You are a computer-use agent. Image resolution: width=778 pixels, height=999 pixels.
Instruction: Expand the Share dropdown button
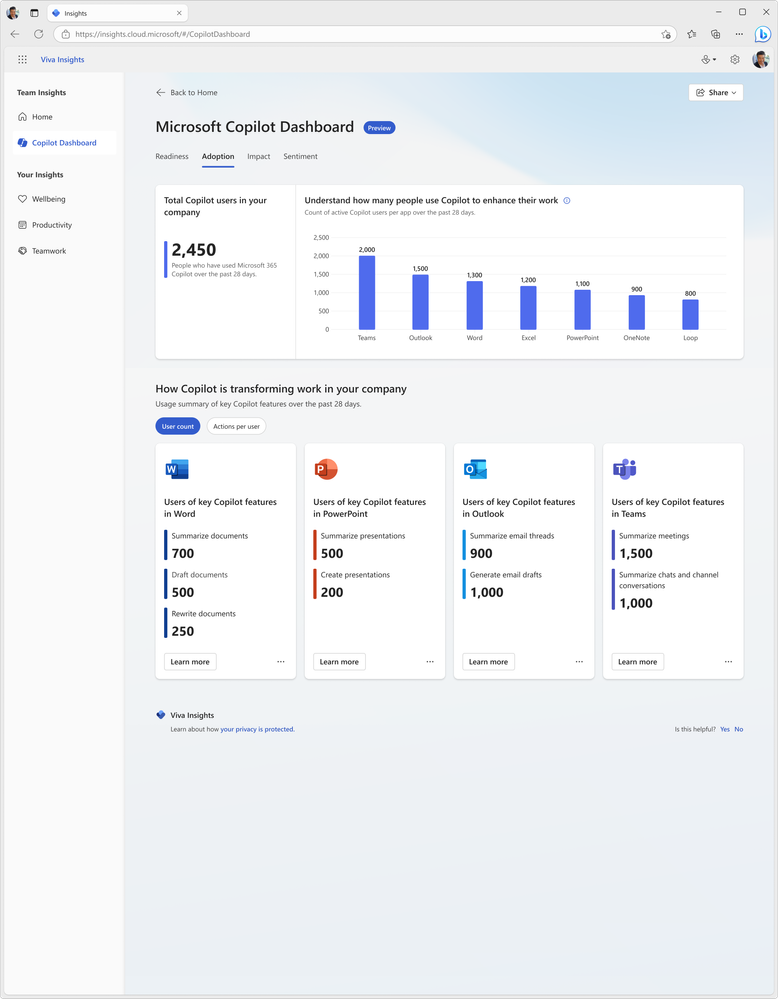pos(716,92)
